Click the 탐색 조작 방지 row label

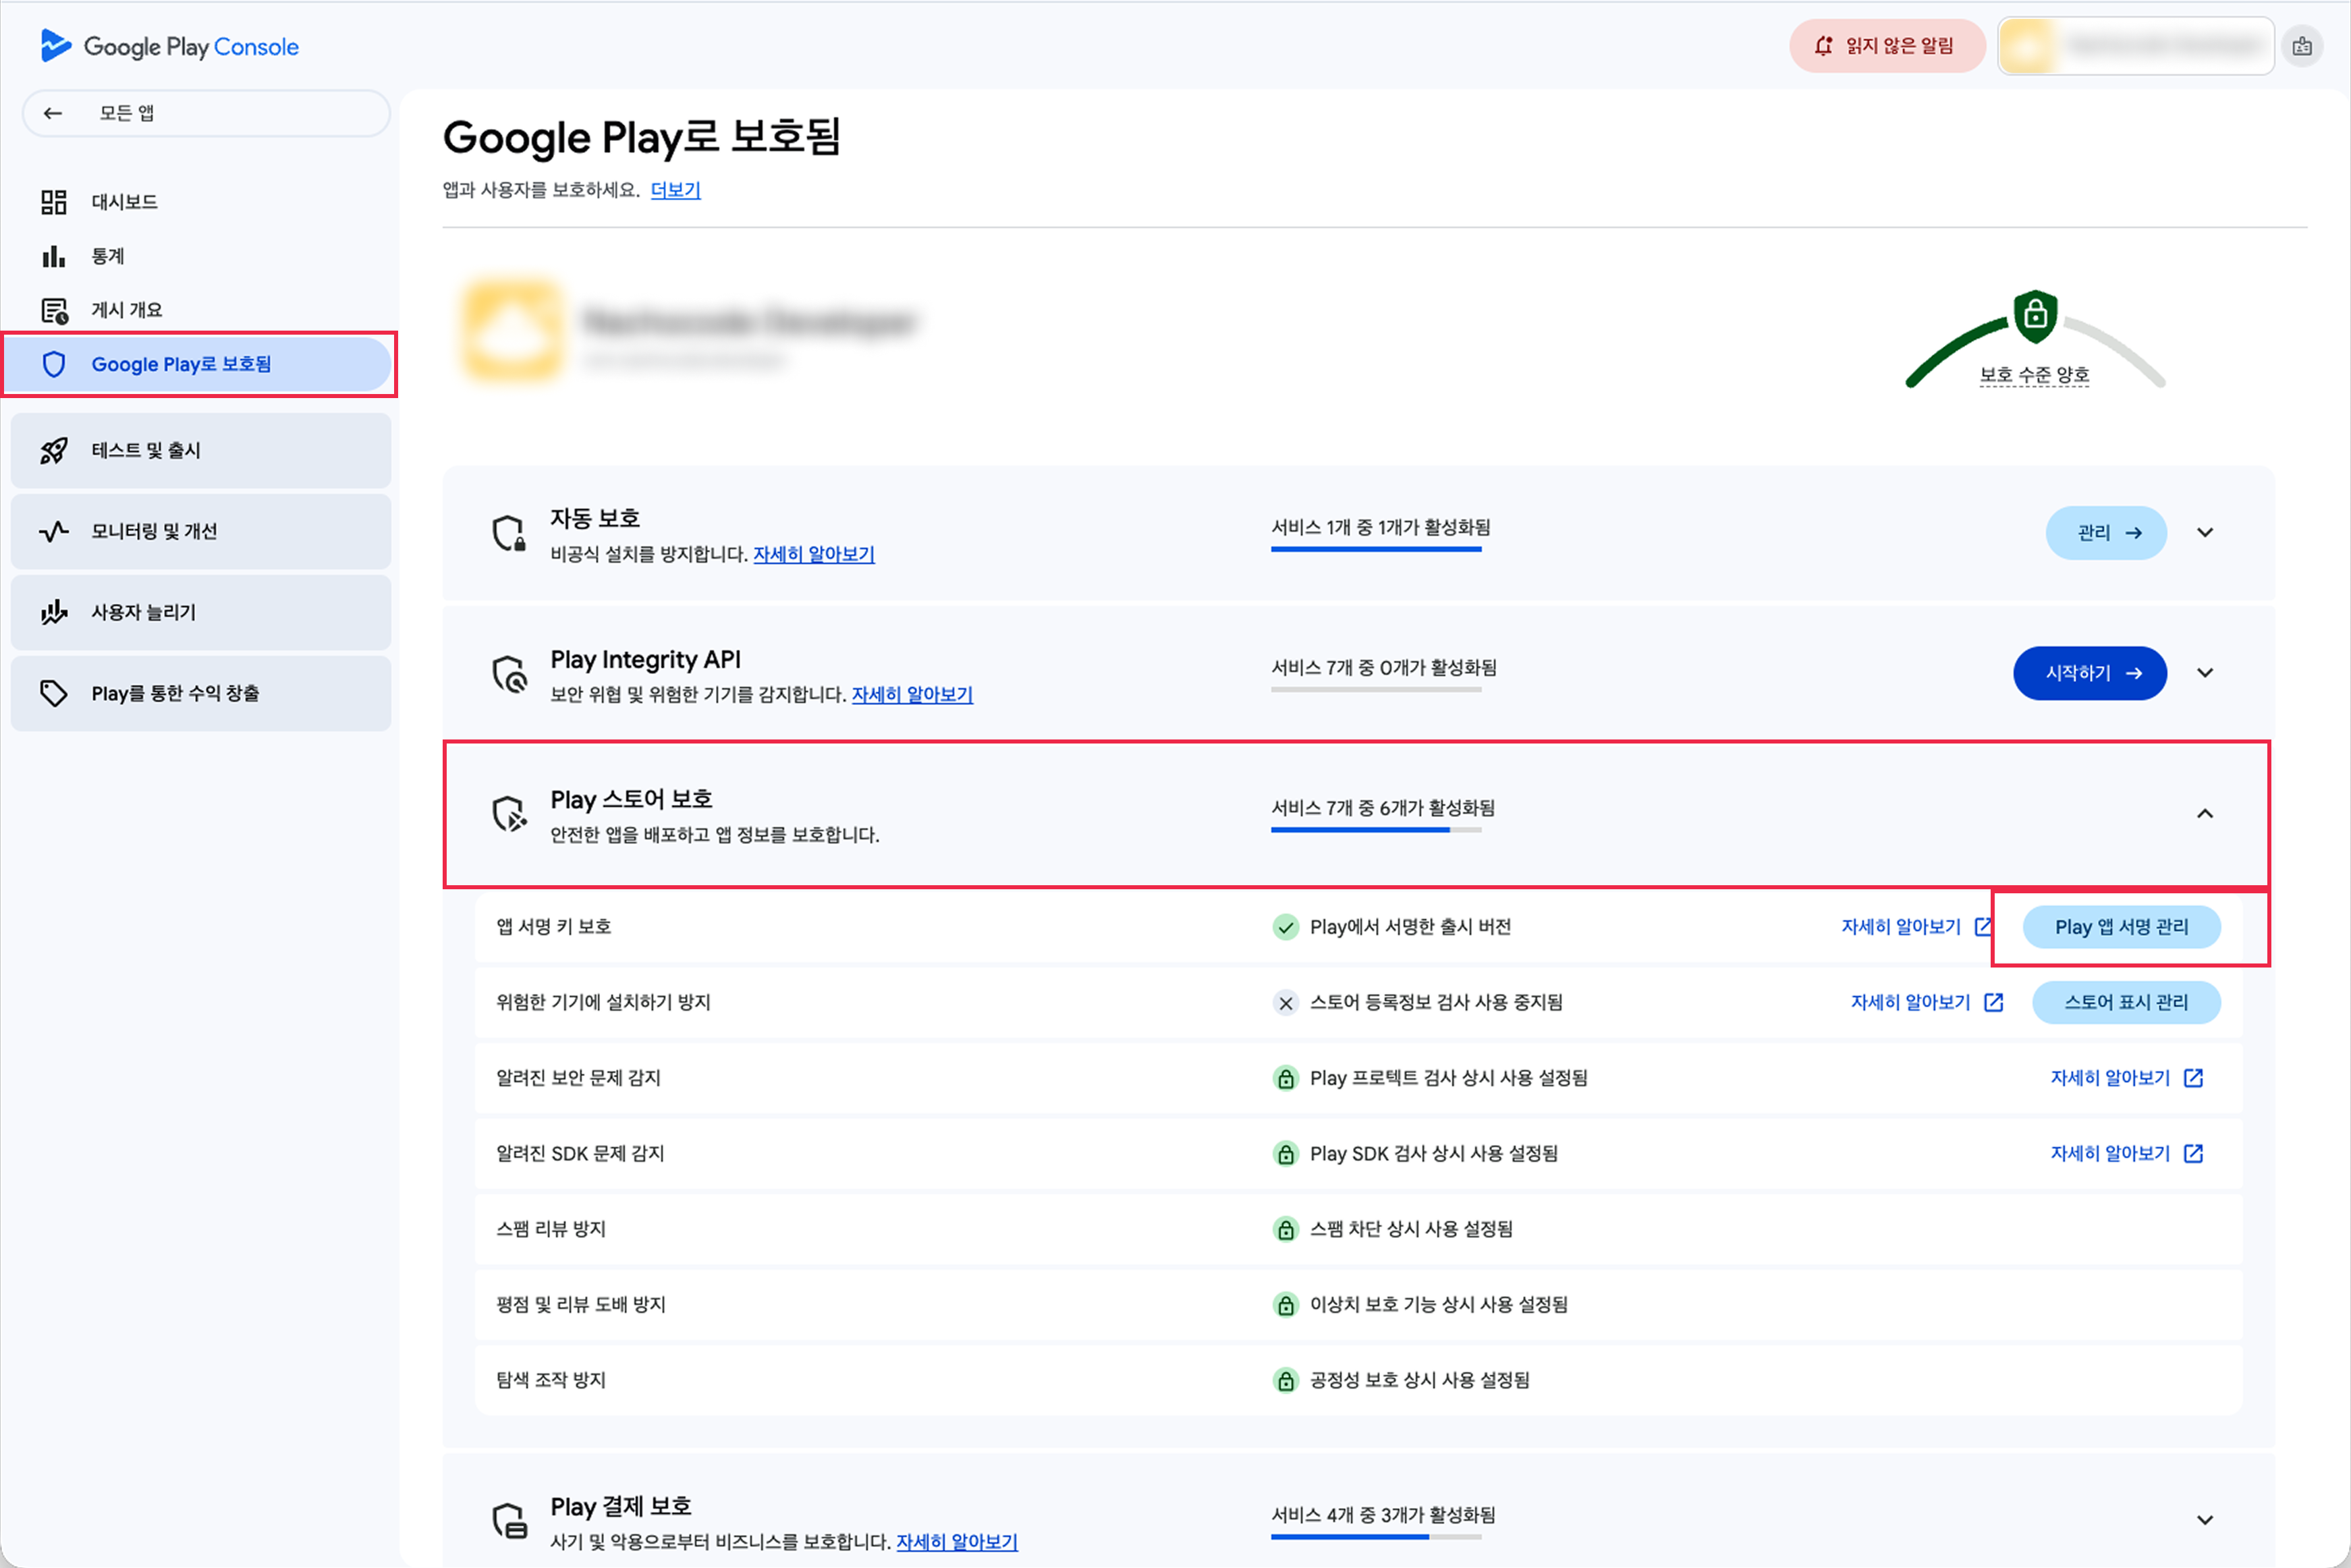551,1380
